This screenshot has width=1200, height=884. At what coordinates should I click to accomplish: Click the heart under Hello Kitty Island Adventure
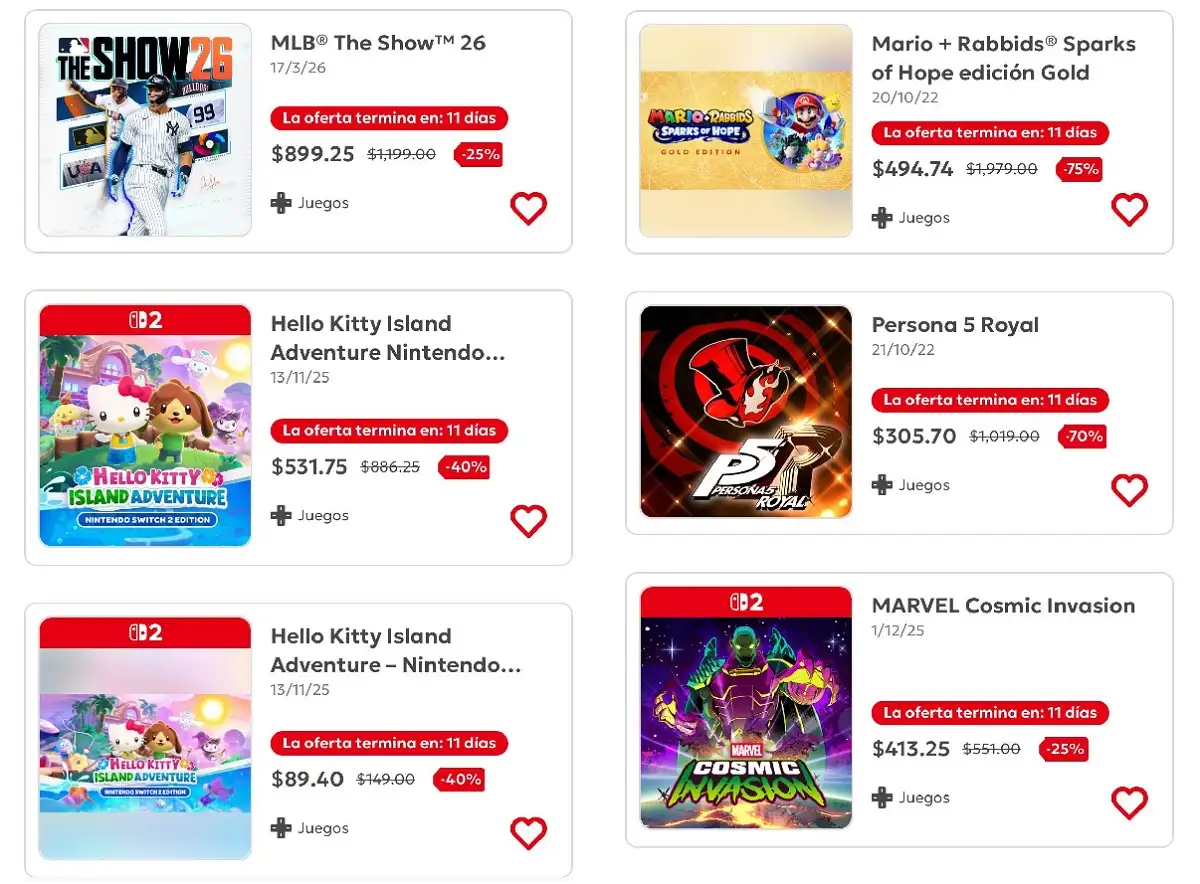(x=528, y=520)
